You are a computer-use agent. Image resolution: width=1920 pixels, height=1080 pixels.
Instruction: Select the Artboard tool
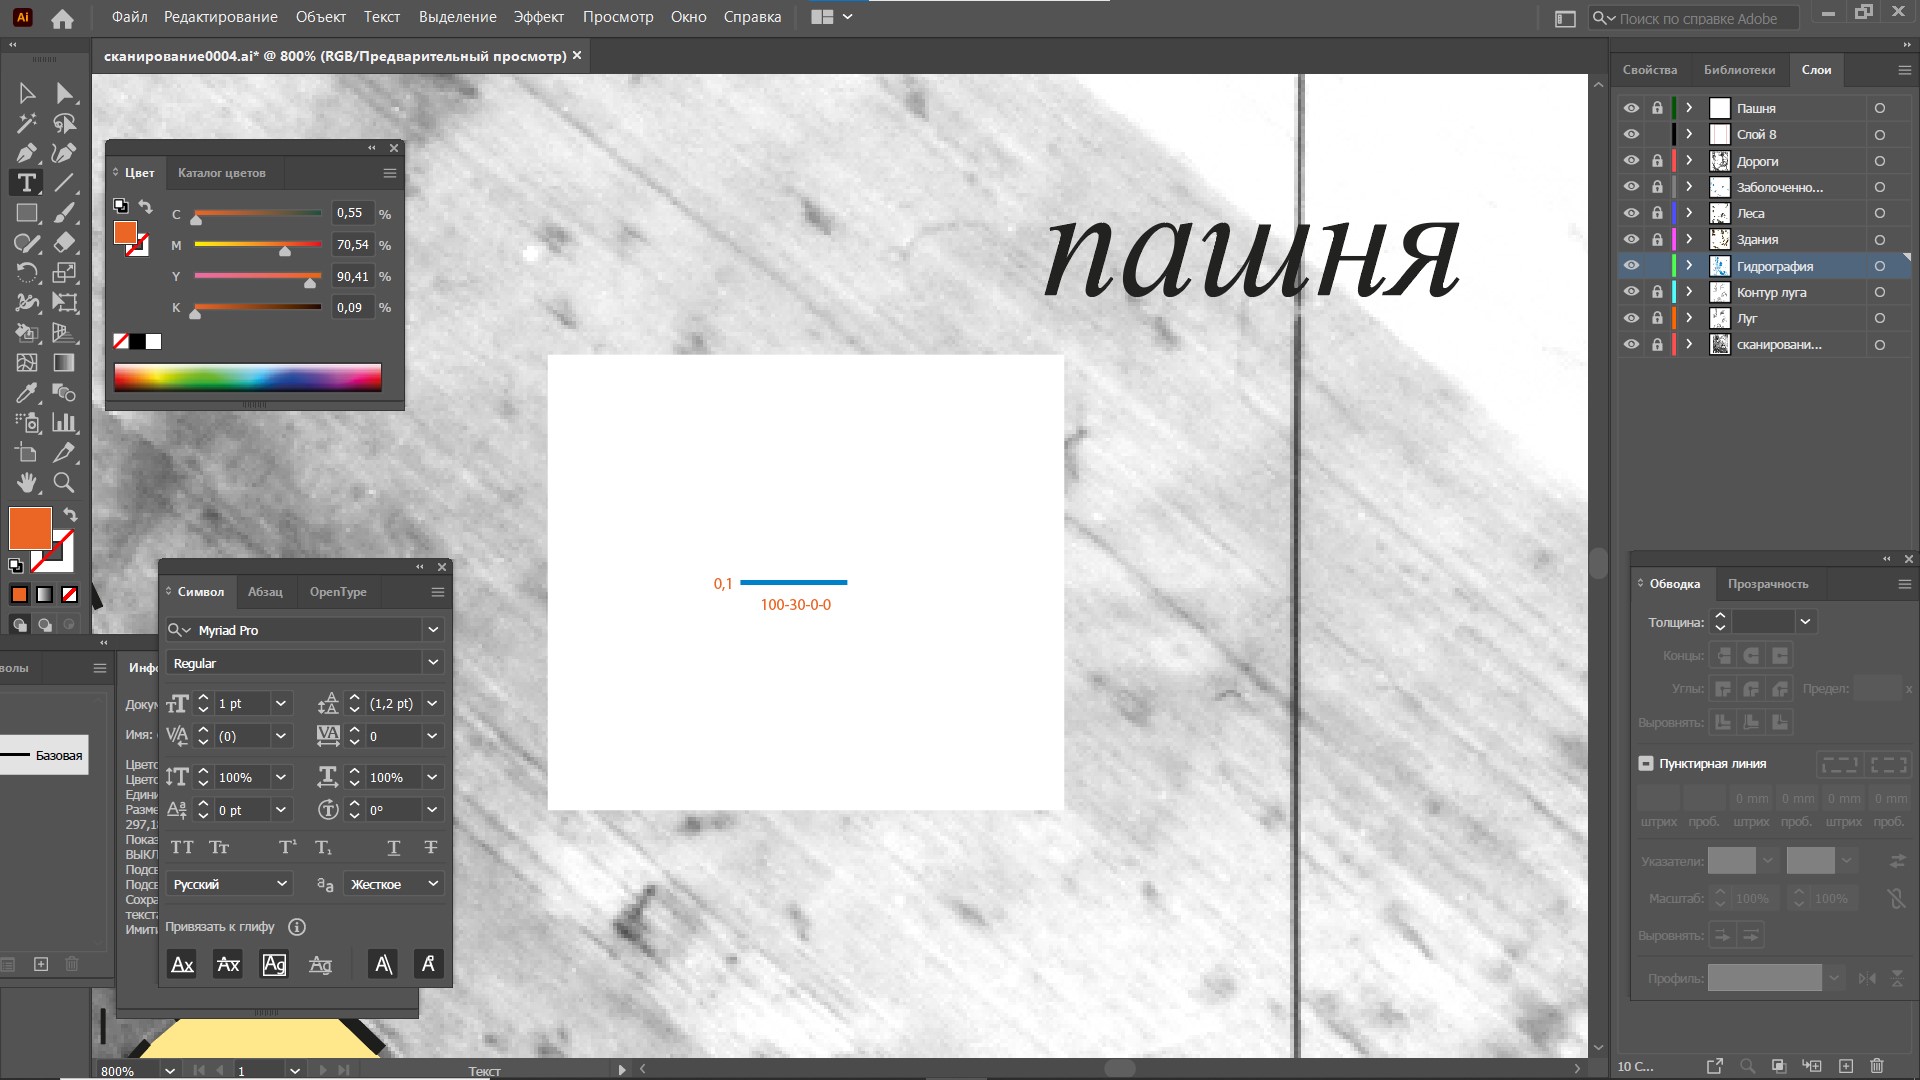[x=27, y=452]
